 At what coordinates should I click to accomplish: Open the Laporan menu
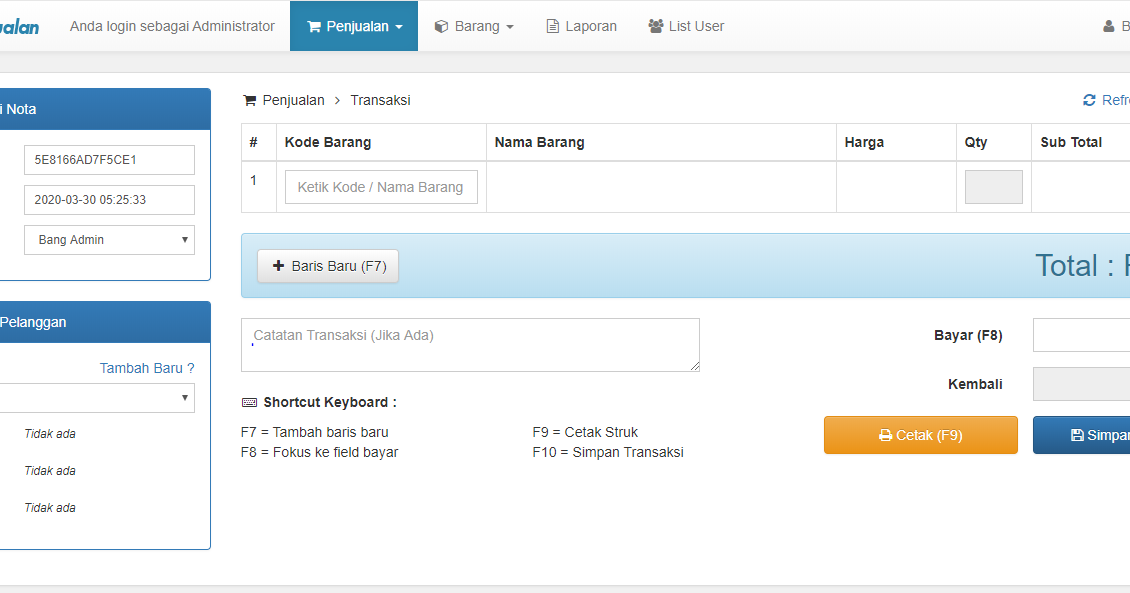click(580, 26)
